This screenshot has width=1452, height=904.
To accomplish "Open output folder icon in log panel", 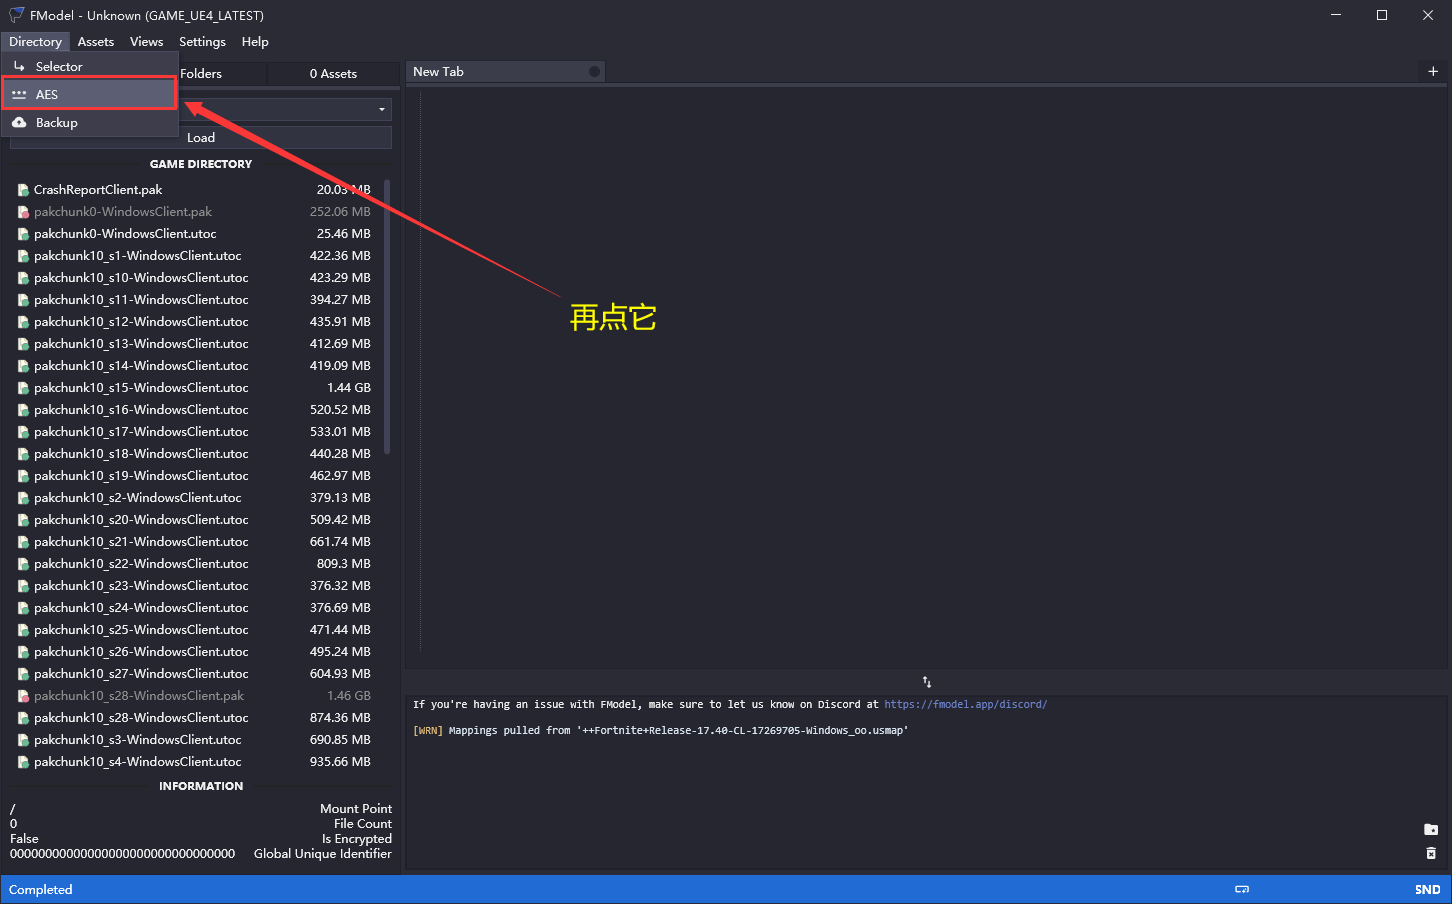I will (1431, 830).
